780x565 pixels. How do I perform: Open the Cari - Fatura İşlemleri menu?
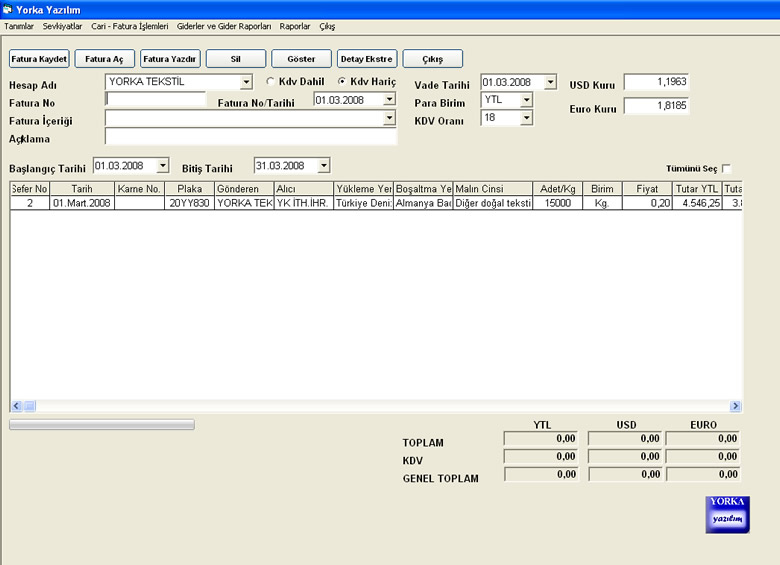(x=130, y=26)
